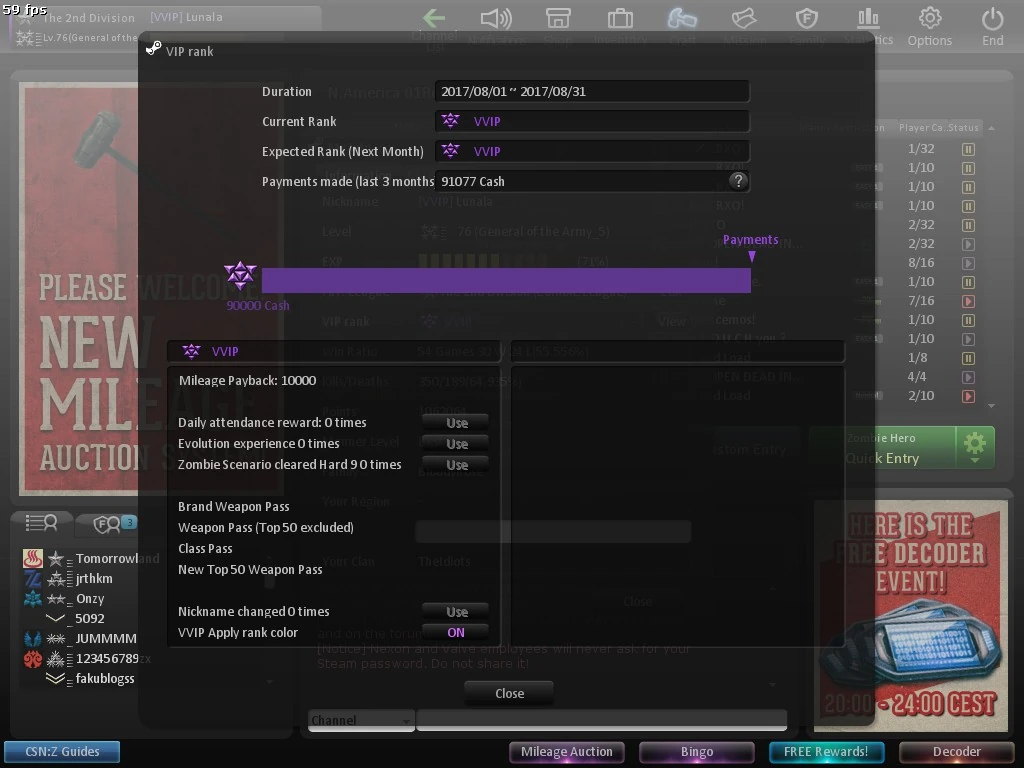Screen dimensions: 1024x768
Task: Open the Channel dropdown at the bottom
Action: click(361, 719)
